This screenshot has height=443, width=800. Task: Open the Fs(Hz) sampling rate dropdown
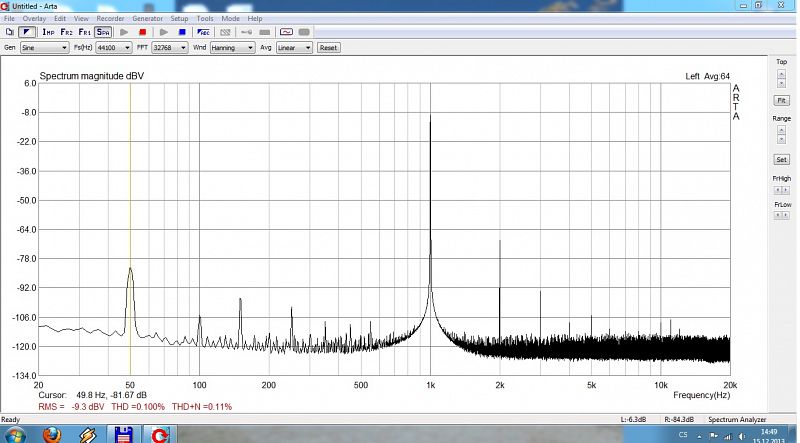[x=114, y=47]
